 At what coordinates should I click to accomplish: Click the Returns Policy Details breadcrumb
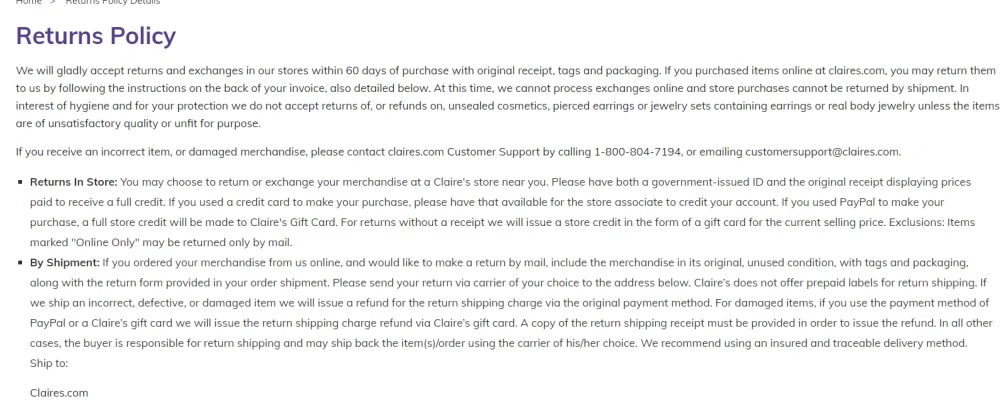pos(113,2)
